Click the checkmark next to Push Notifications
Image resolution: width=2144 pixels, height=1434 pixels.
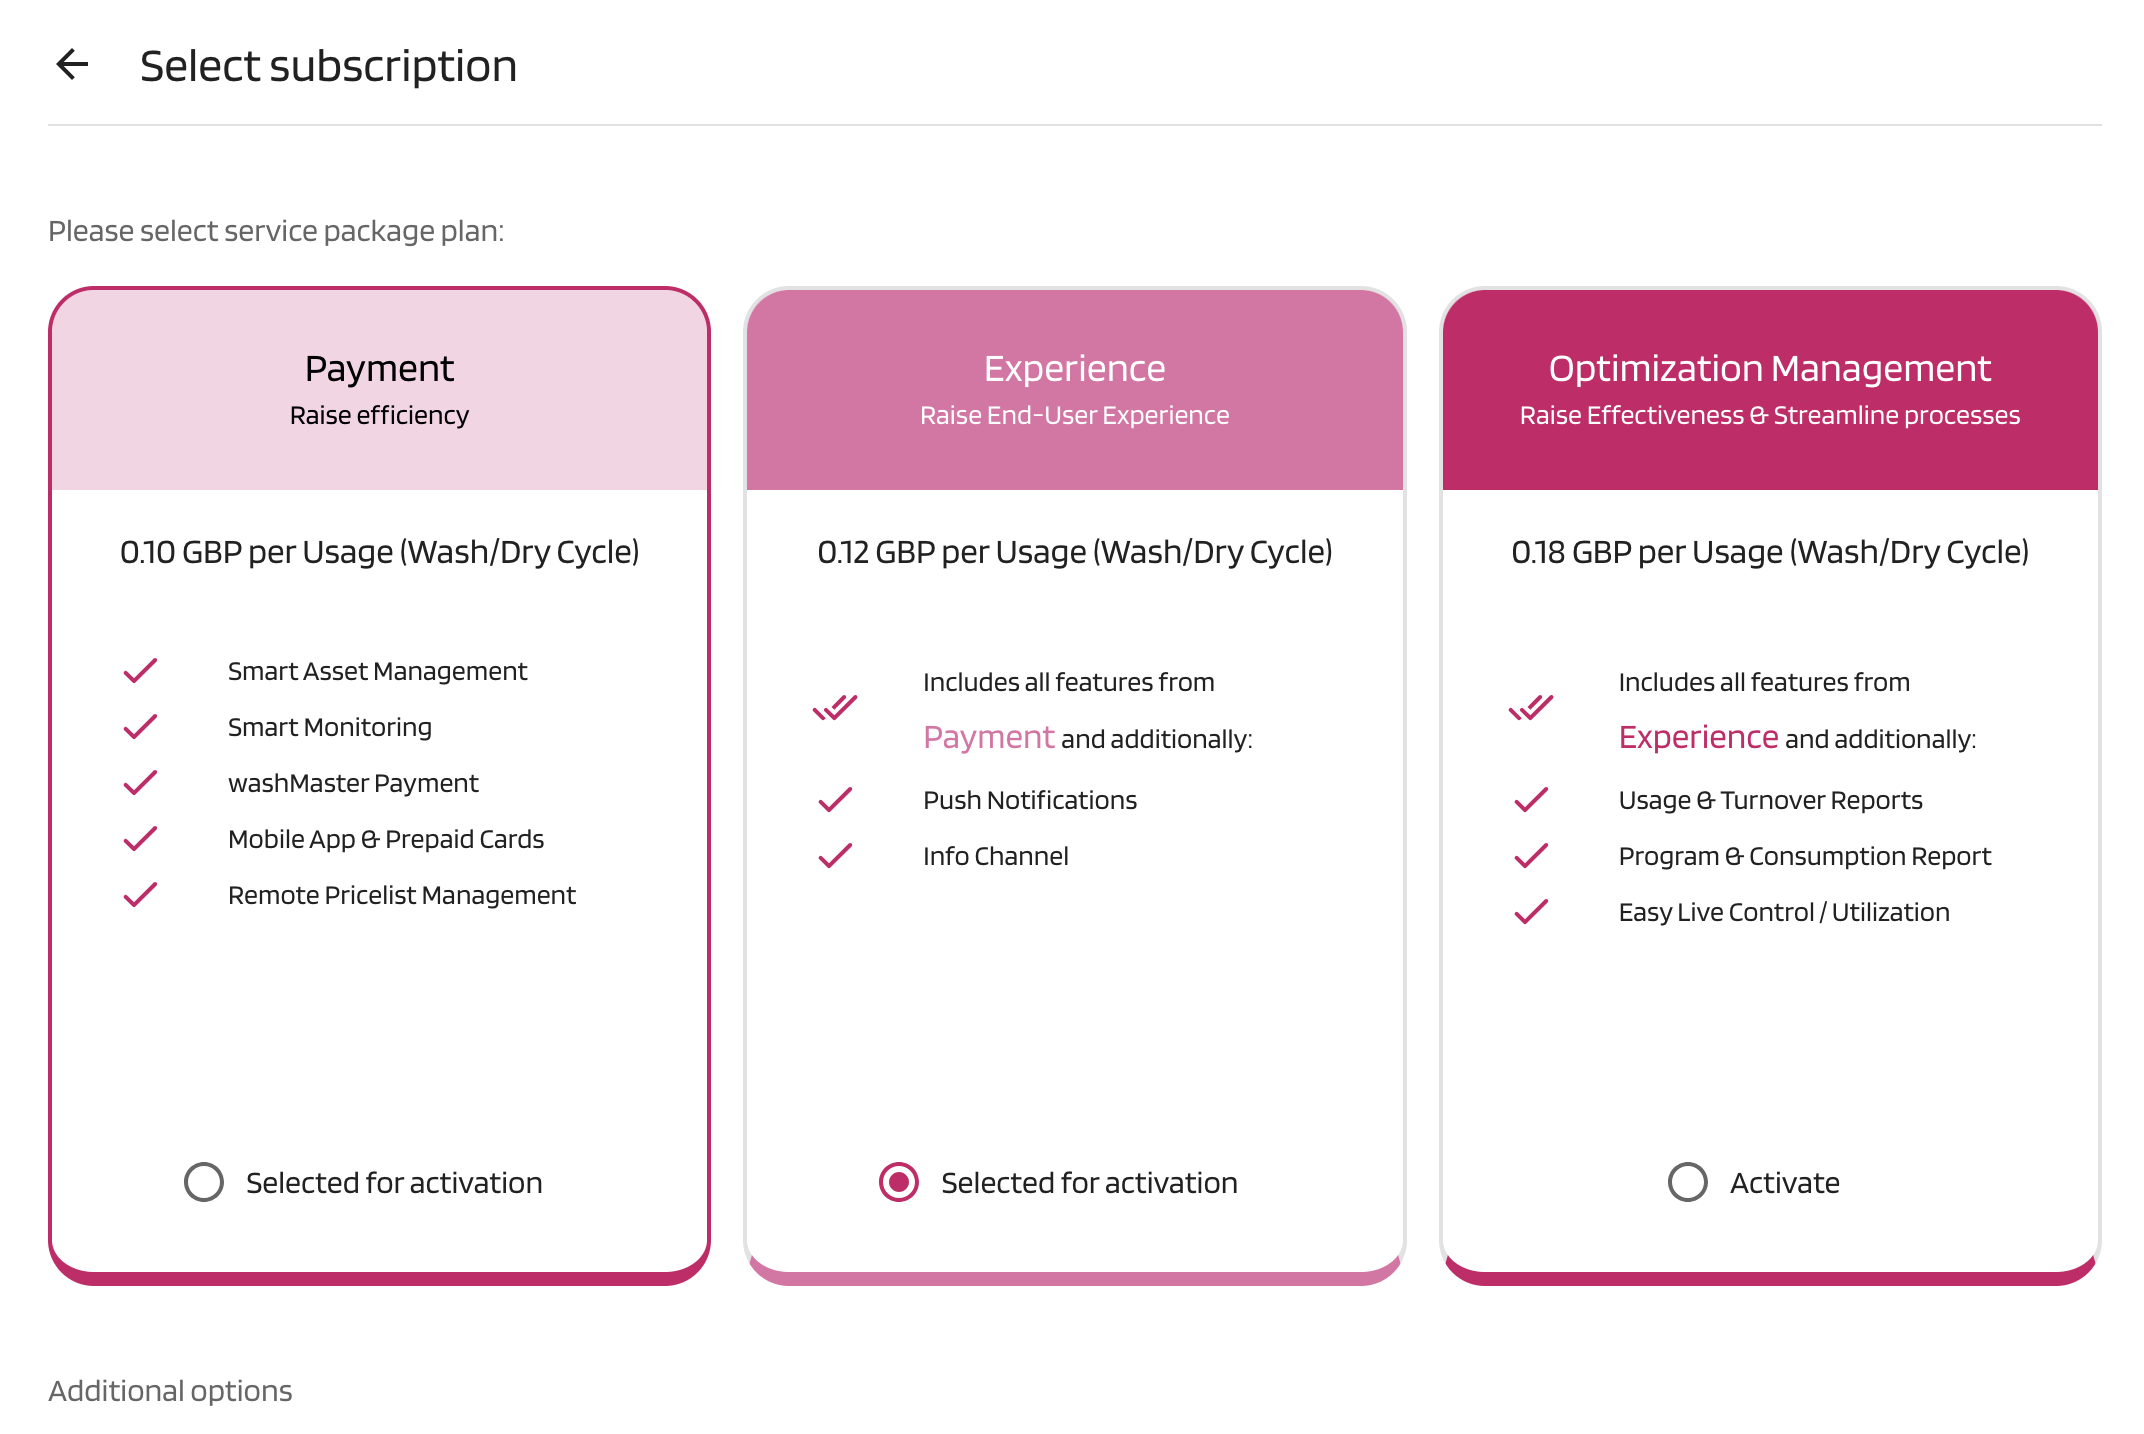[835, 800]
